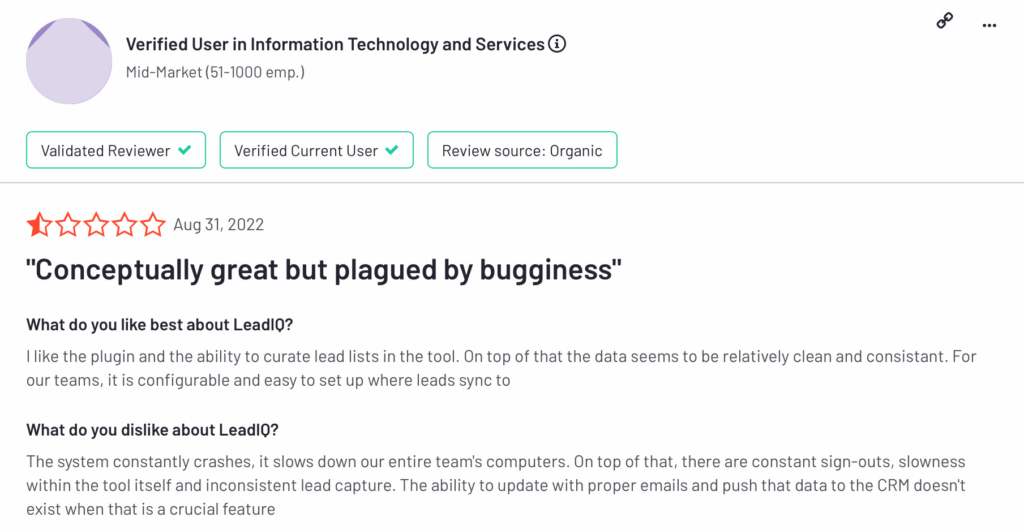Click the fourth rating star
This screenshot has height=530, width=1024.
coord(124,224)
